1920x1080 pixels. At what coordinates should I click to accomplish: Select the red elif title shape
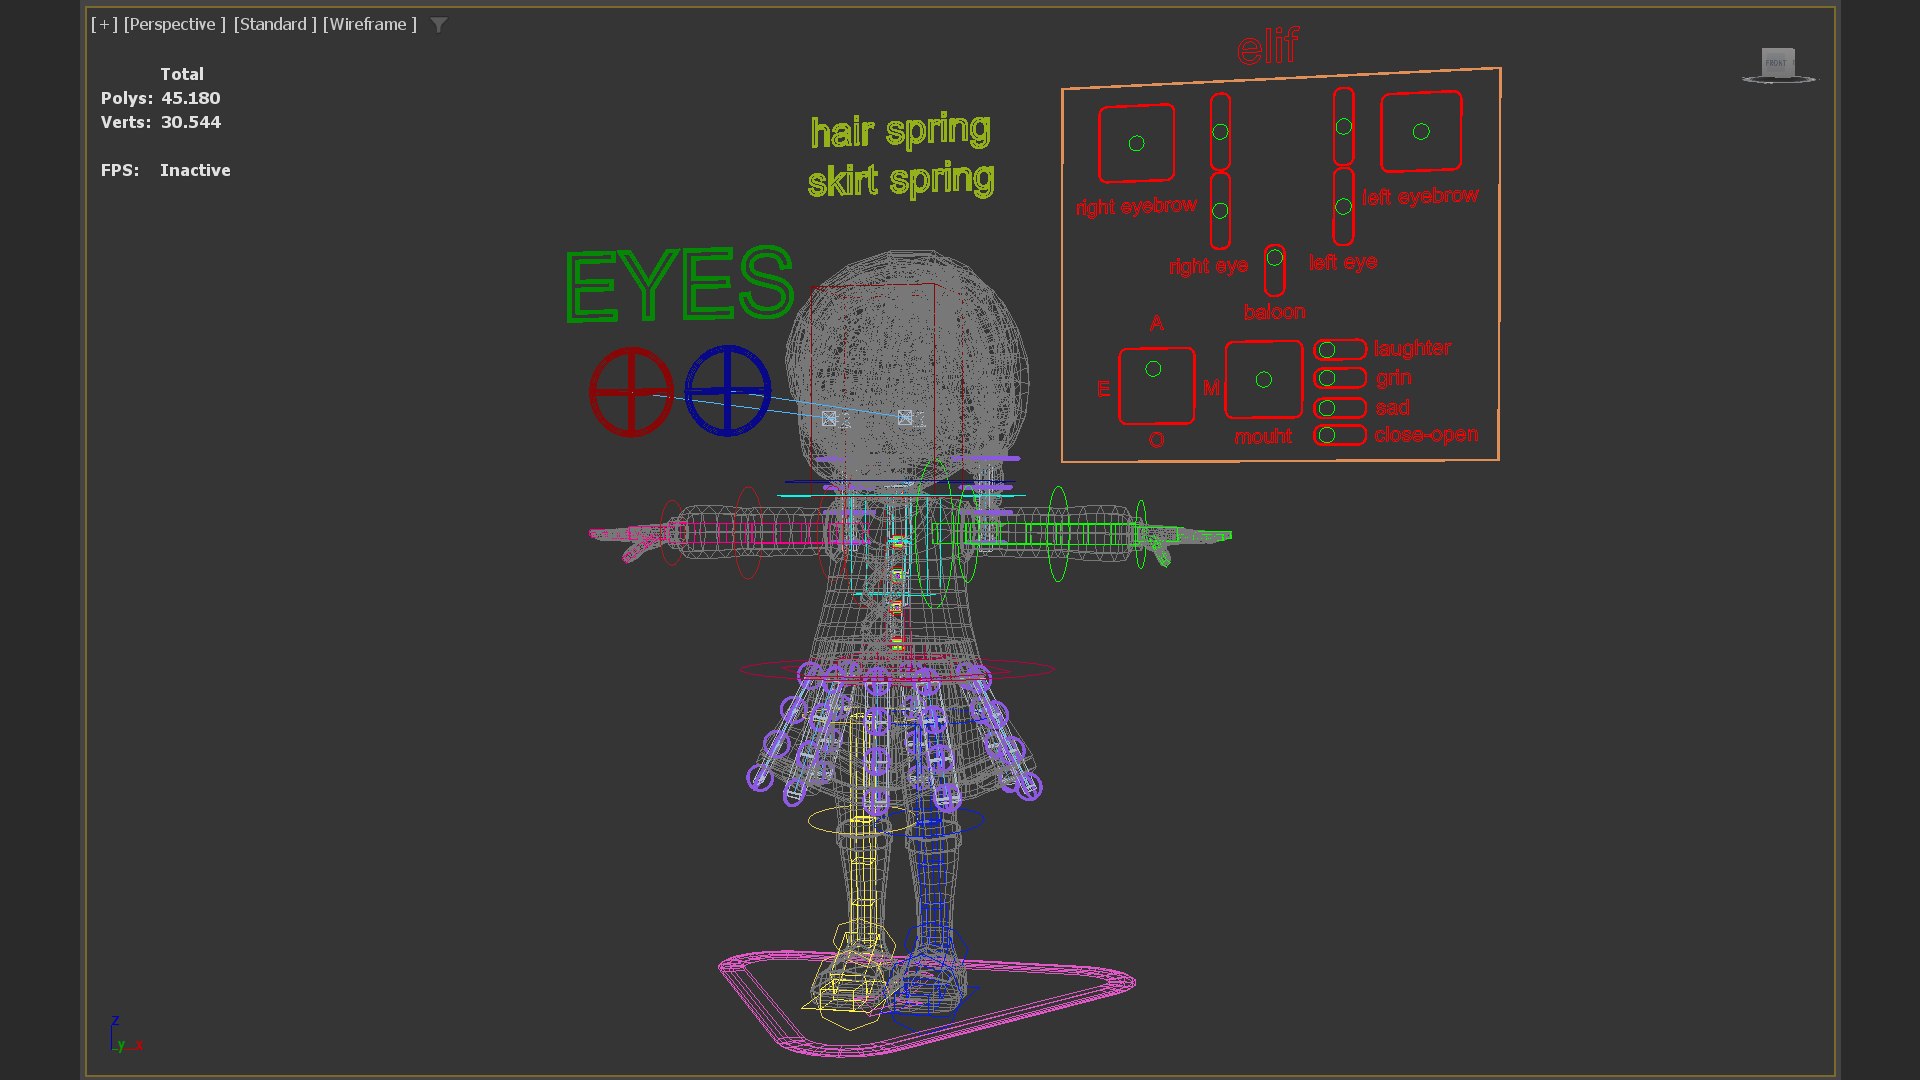1267,47
